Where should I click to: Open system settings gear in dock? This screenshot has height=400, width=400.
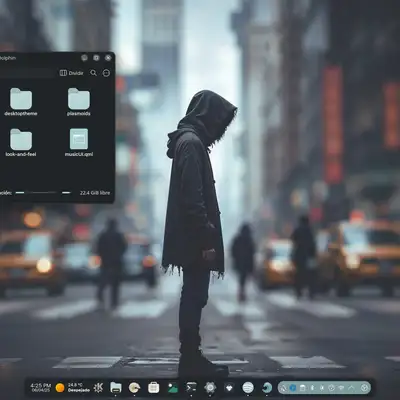(x=210, y=387)
